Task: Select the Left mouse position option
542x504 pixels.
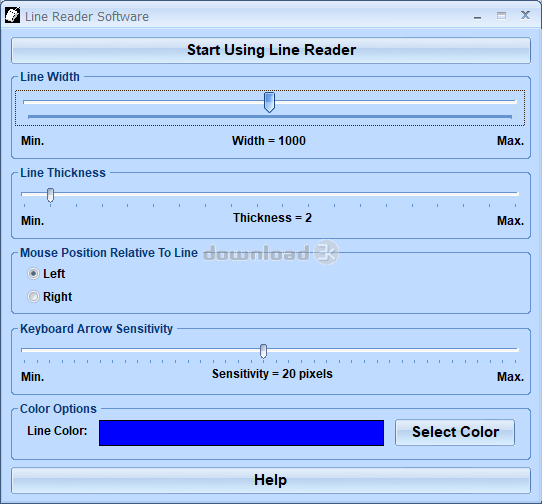Action: tap(46, 274)
